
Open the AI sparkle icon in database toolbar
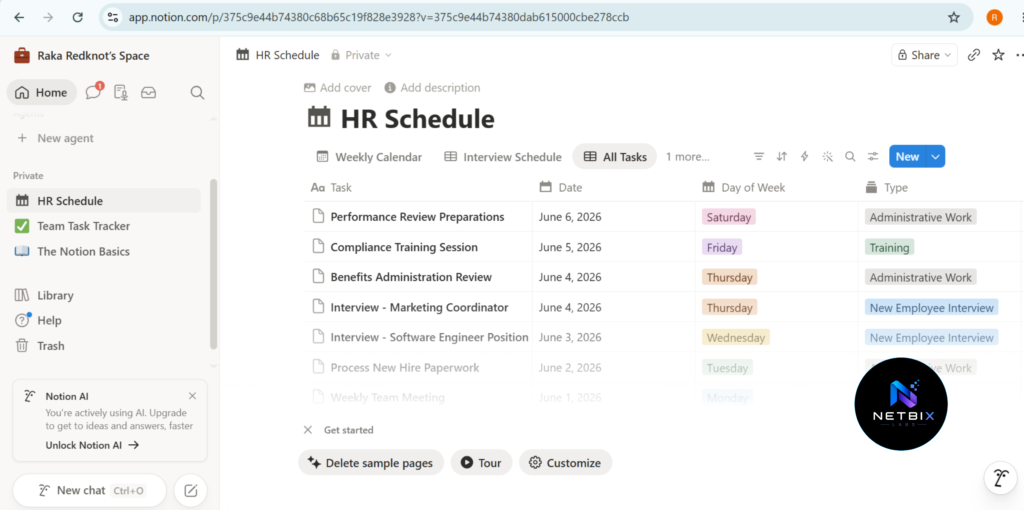(827, 157)
